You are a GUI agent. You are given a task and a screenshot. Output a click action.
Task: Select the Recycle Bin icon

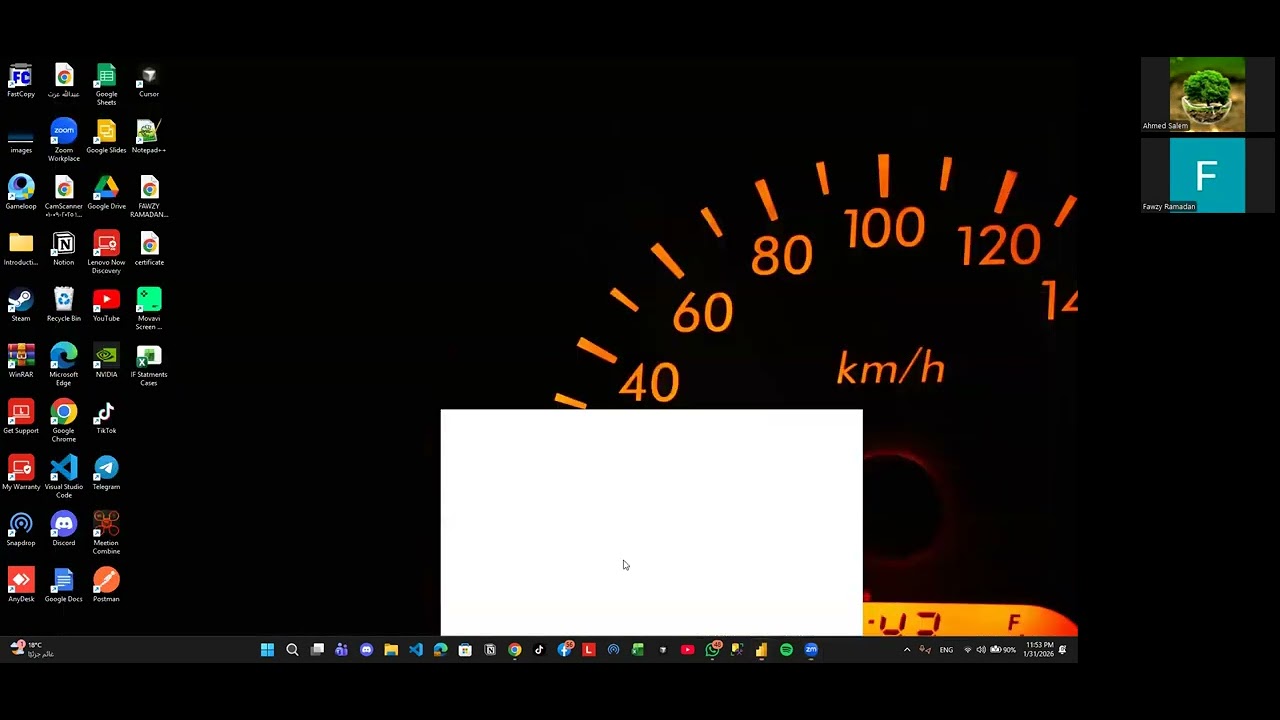(x=63, y=306)
